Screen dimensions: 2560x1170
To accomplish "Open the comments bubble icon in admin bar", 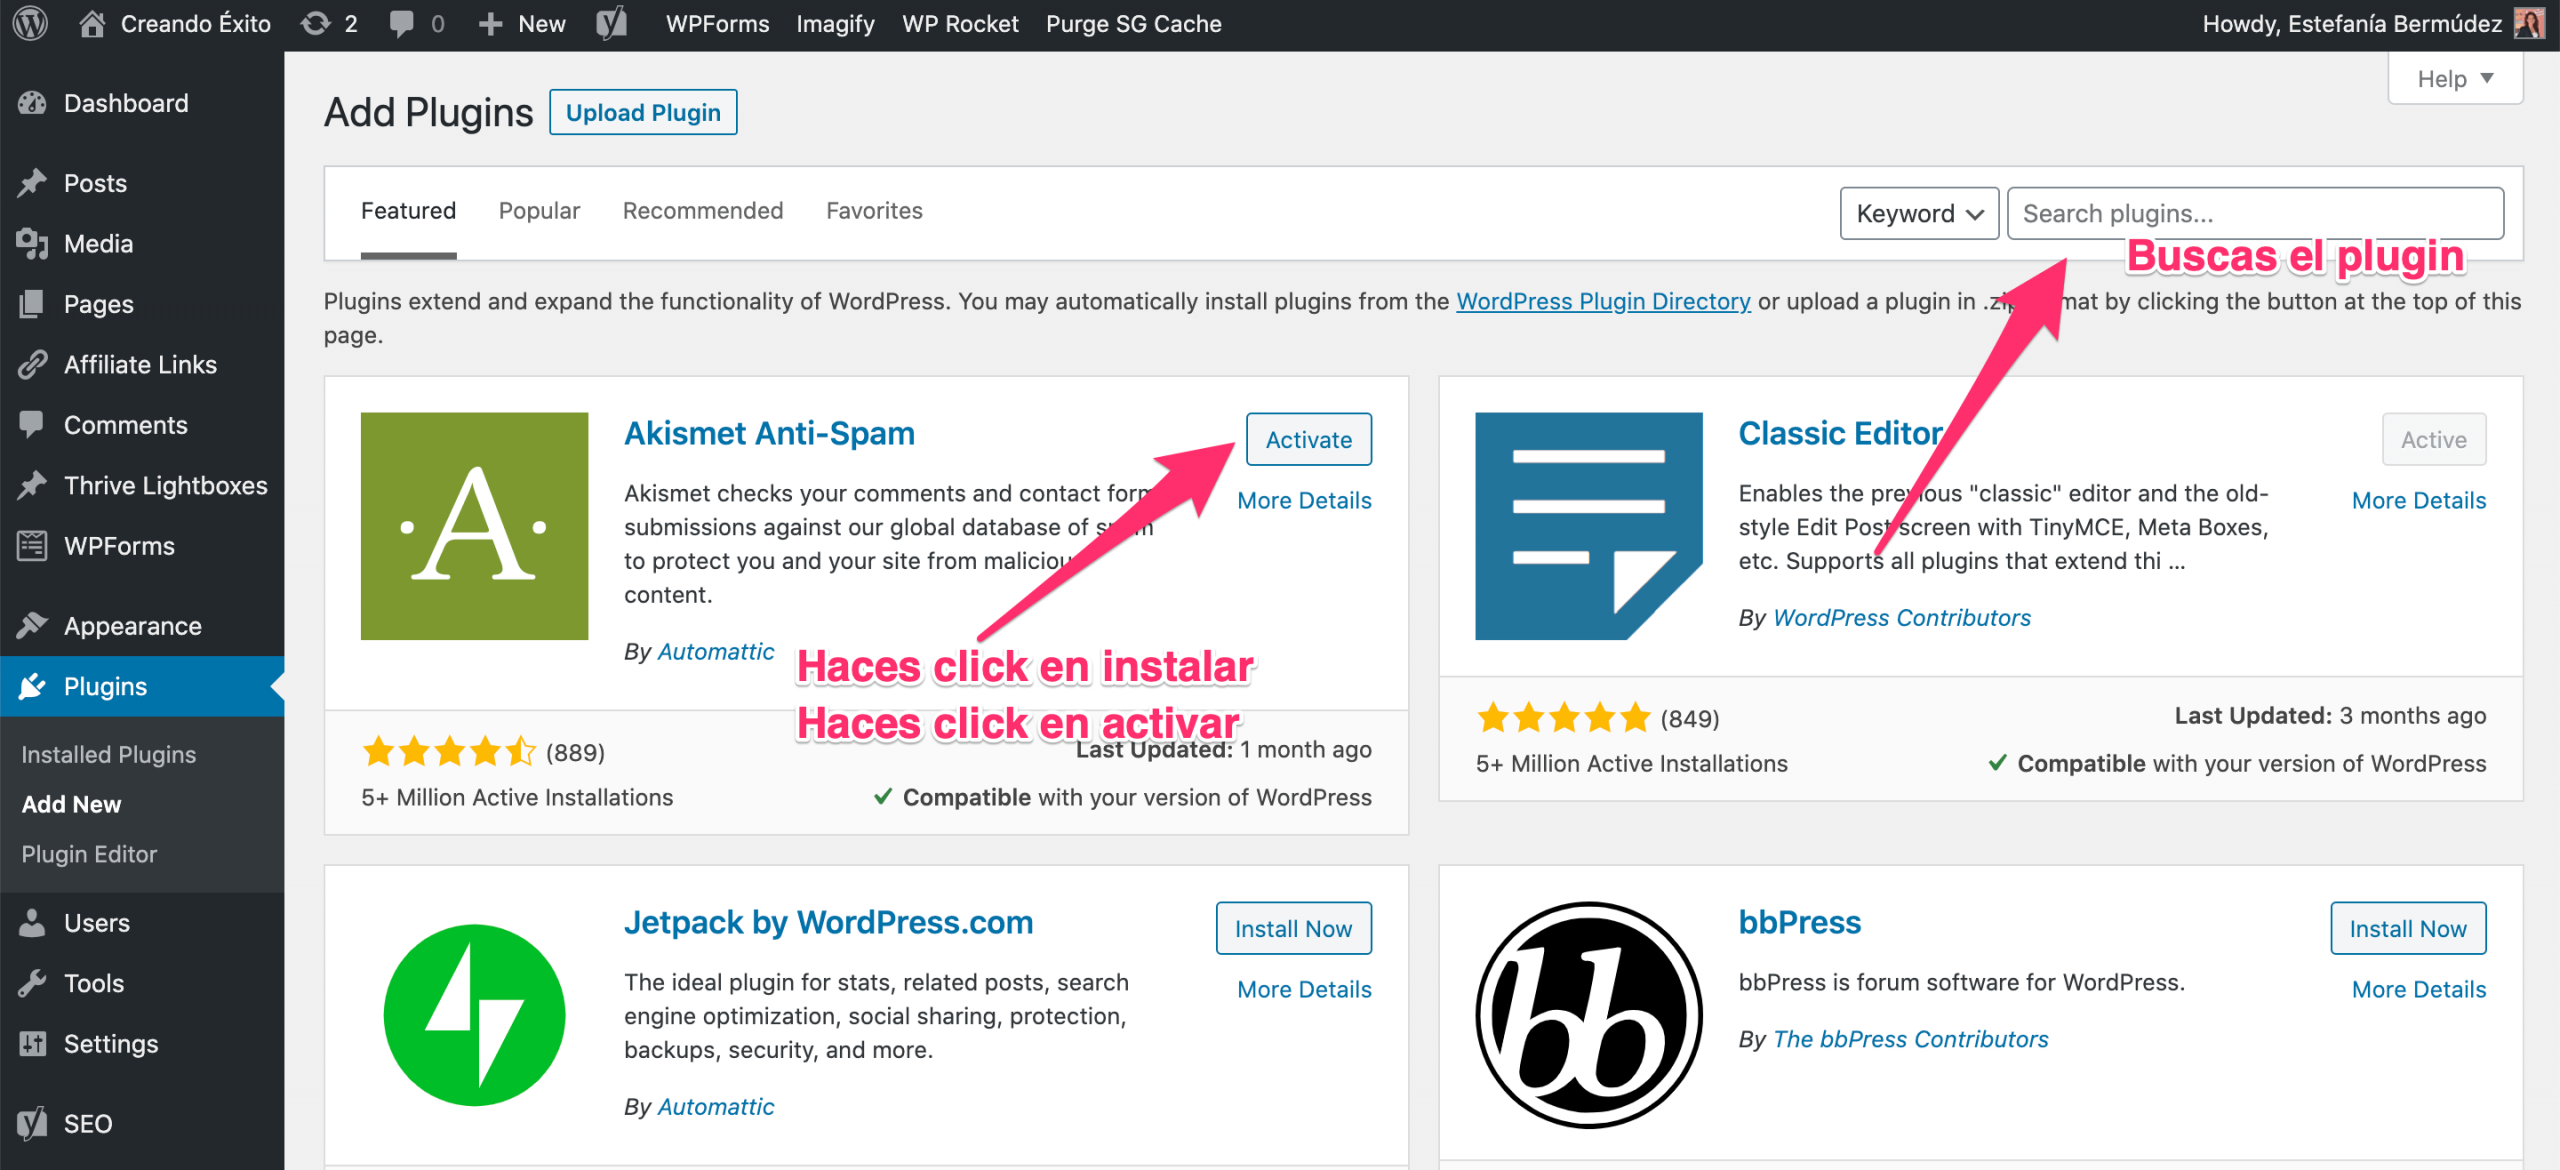I will (401, 23).
